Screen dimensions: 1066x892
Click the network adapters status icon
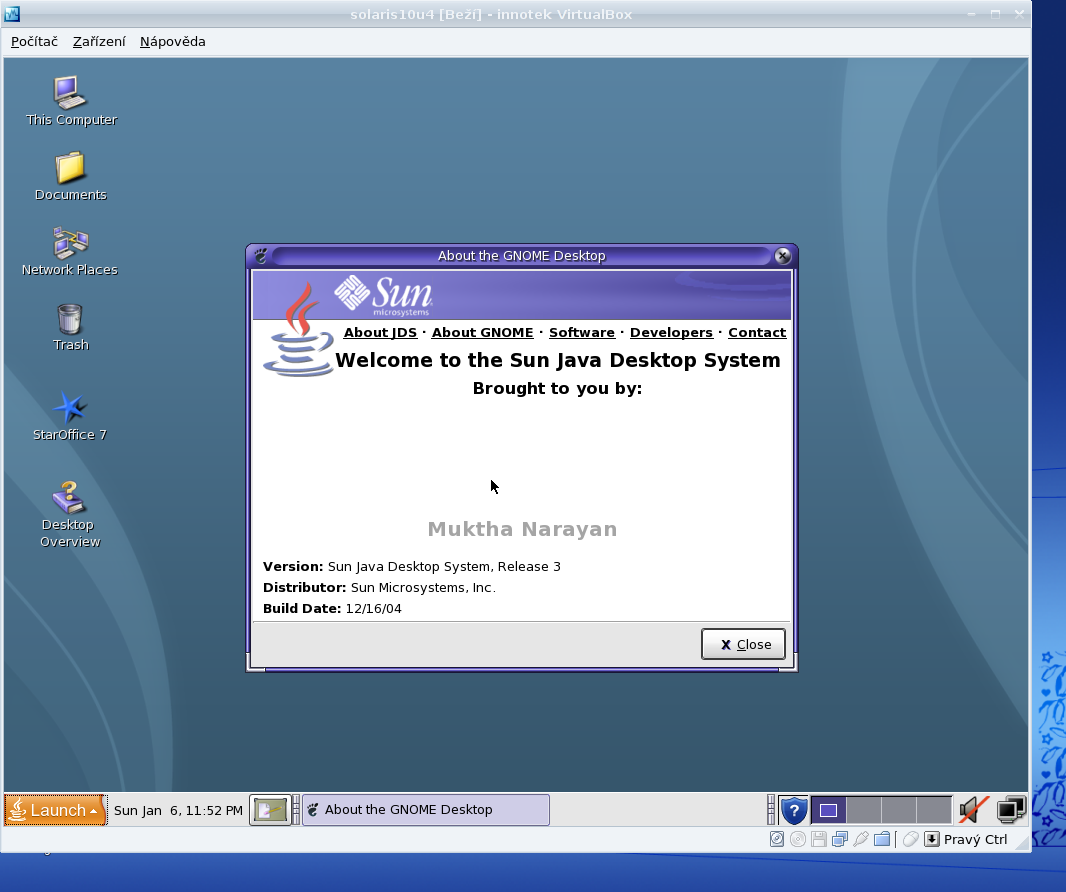tap(840, 839)
